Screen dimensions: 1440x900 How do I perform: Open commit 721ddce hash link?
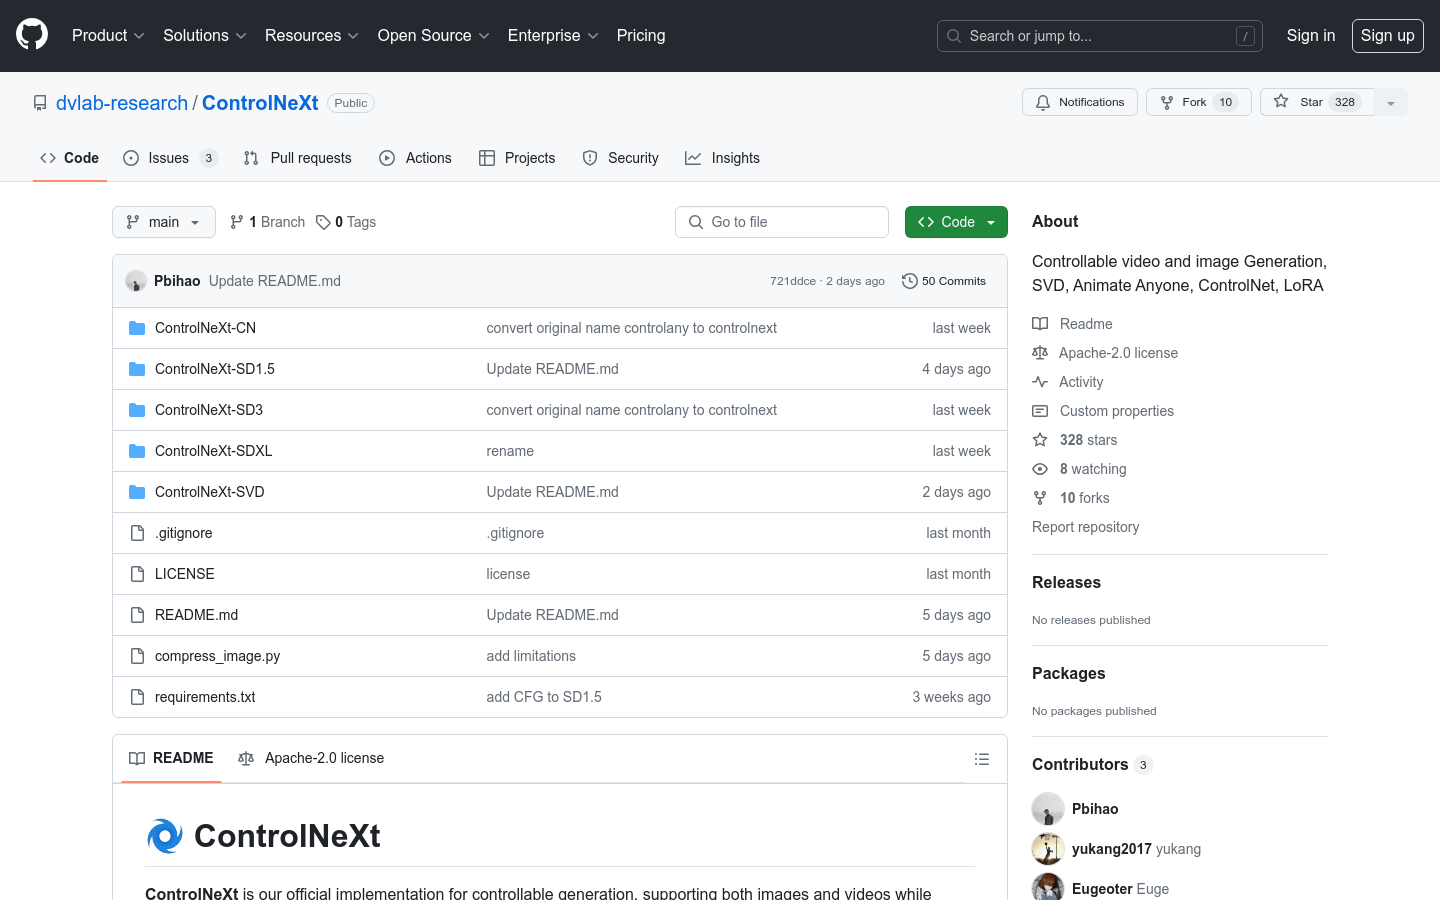tap(793, 281)
